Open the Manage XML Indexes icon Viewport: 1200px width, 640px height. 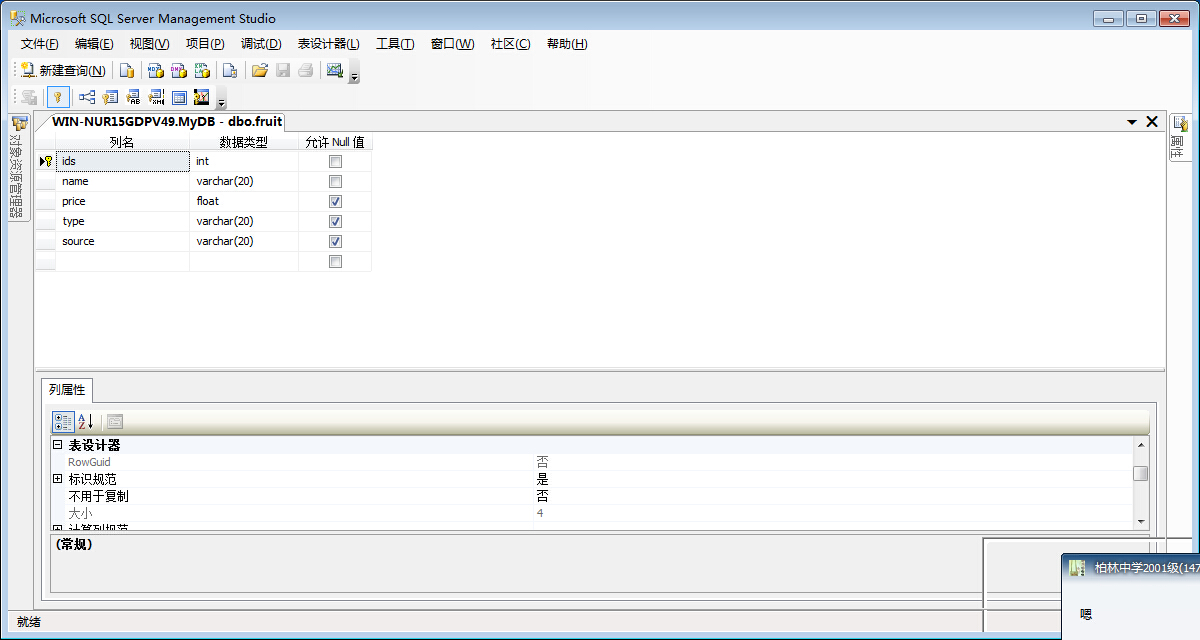[x=156, y=97]
